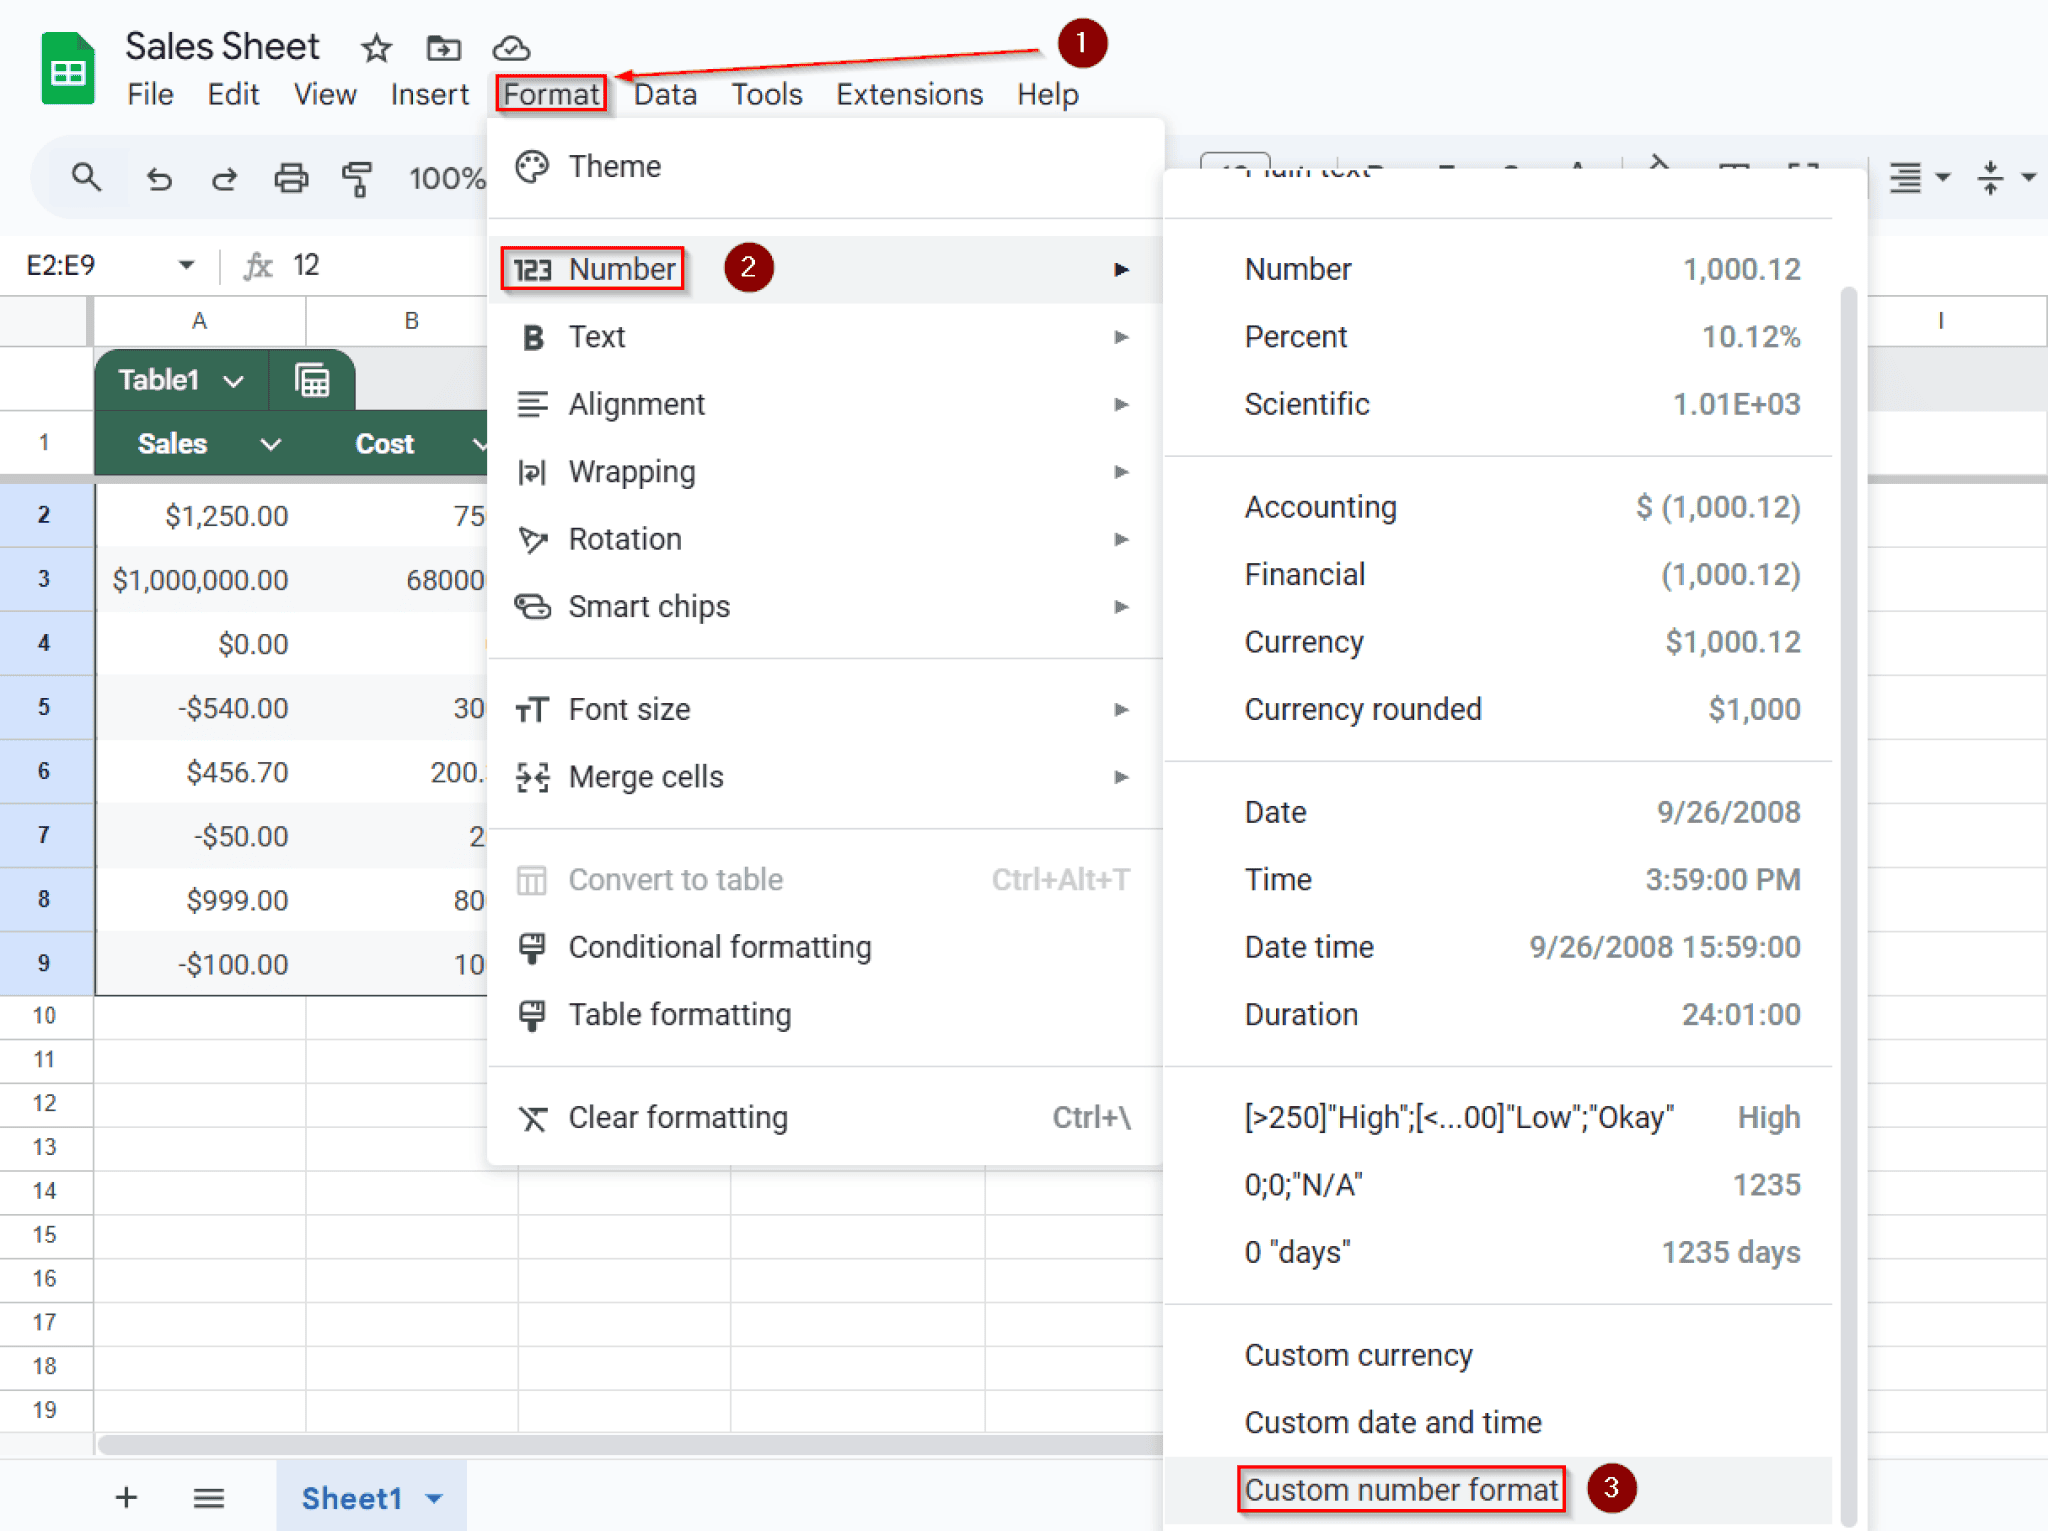
Task: Open the Table1 dropdown
Action: pyautogui.click(x=236, y=380)
